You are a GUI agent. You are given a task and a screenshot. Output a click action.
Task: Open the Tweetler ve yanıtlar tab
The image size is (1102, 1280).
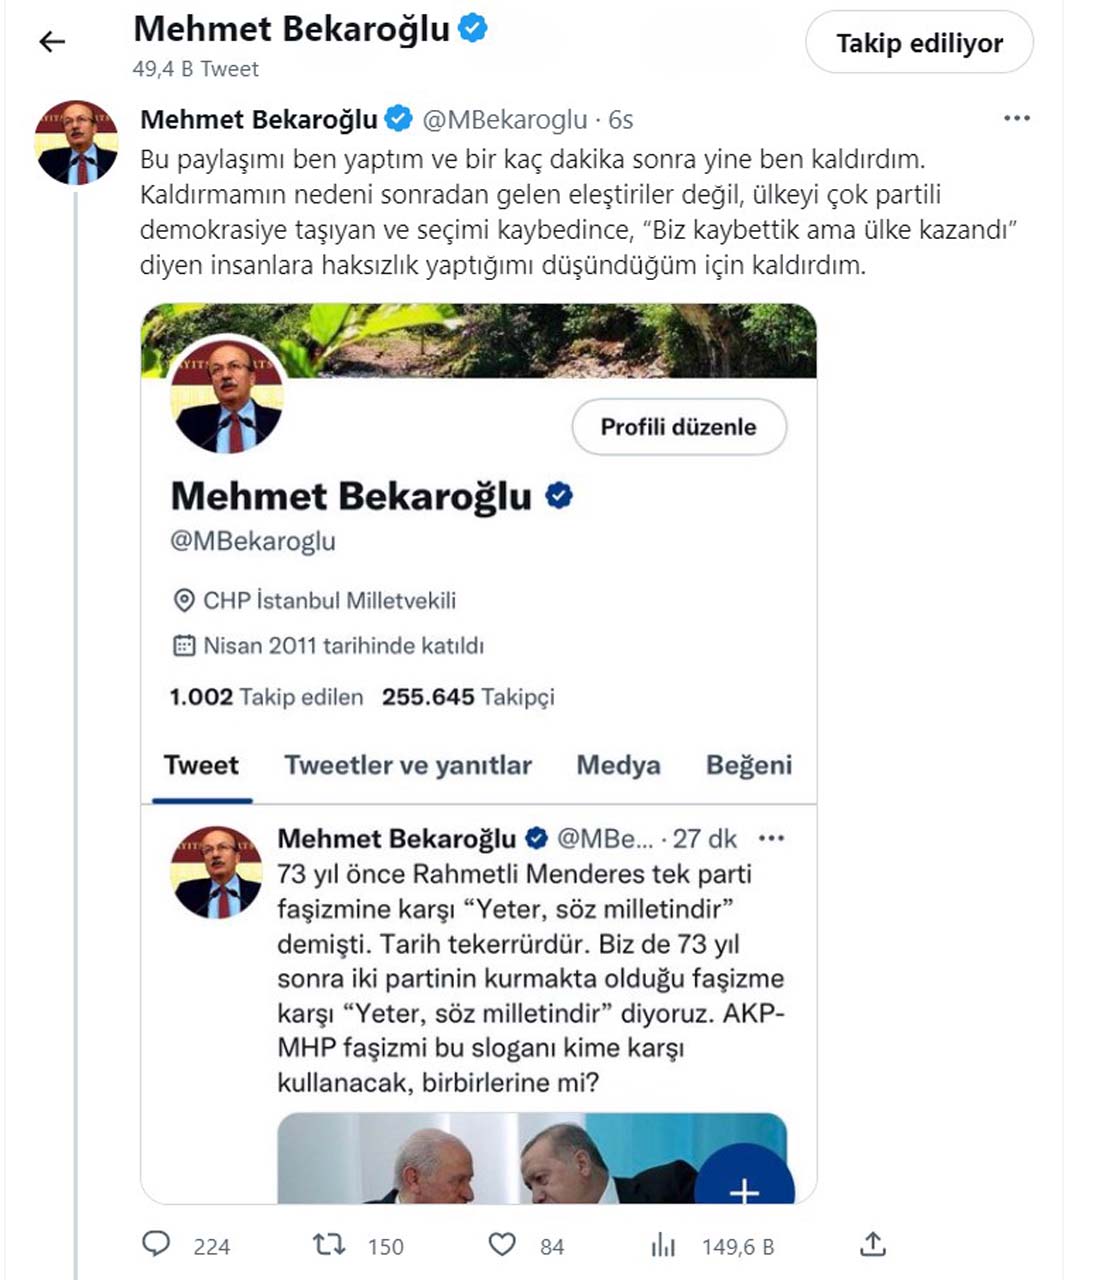click(406, 765)
